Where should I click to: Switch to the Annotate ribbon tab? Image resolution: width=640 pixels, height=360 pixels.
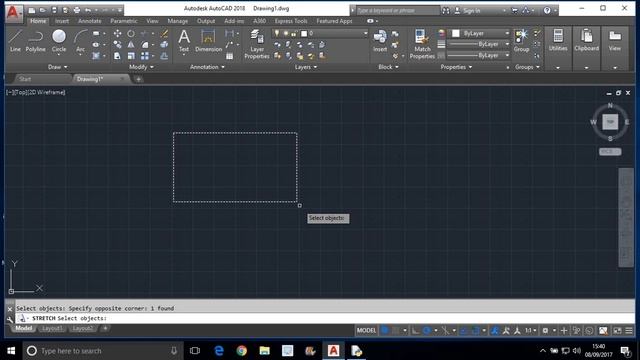[89, 21]
